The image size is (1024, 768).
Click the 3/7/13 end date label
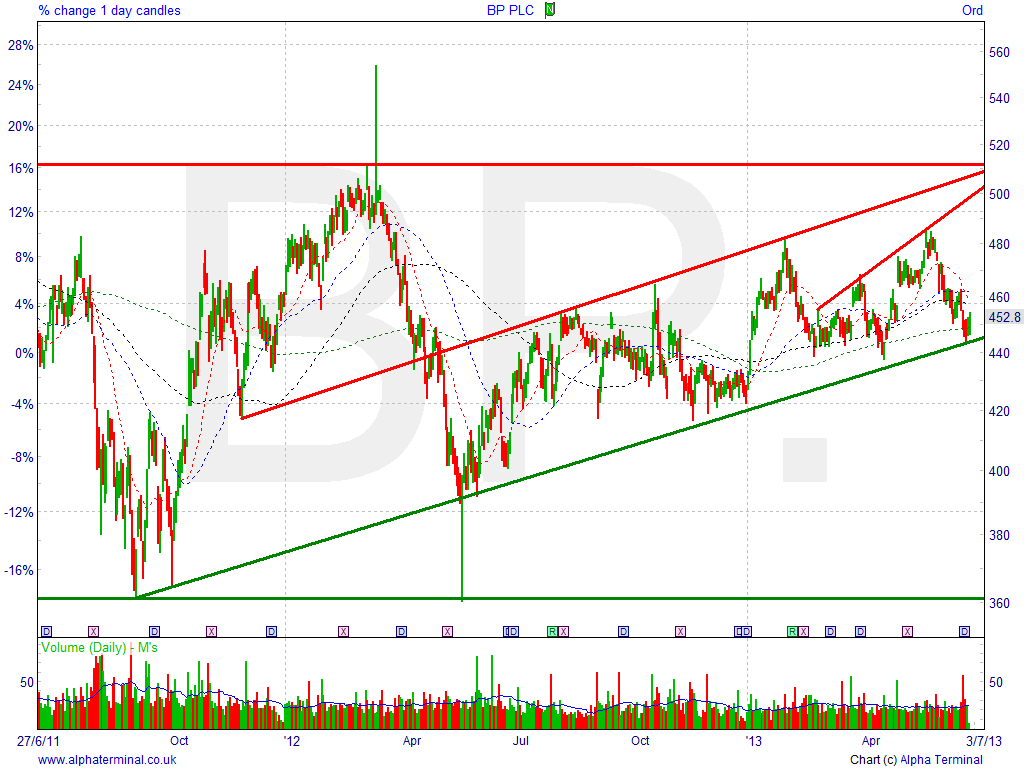click(x=984, y=741)
